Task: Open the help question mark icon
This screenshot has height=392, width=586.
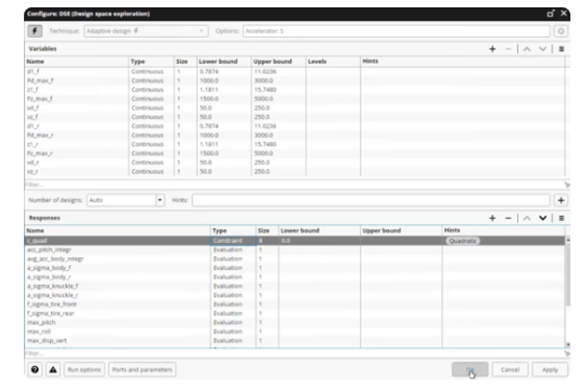Action: pyautogui.click(x=35, y=370)
